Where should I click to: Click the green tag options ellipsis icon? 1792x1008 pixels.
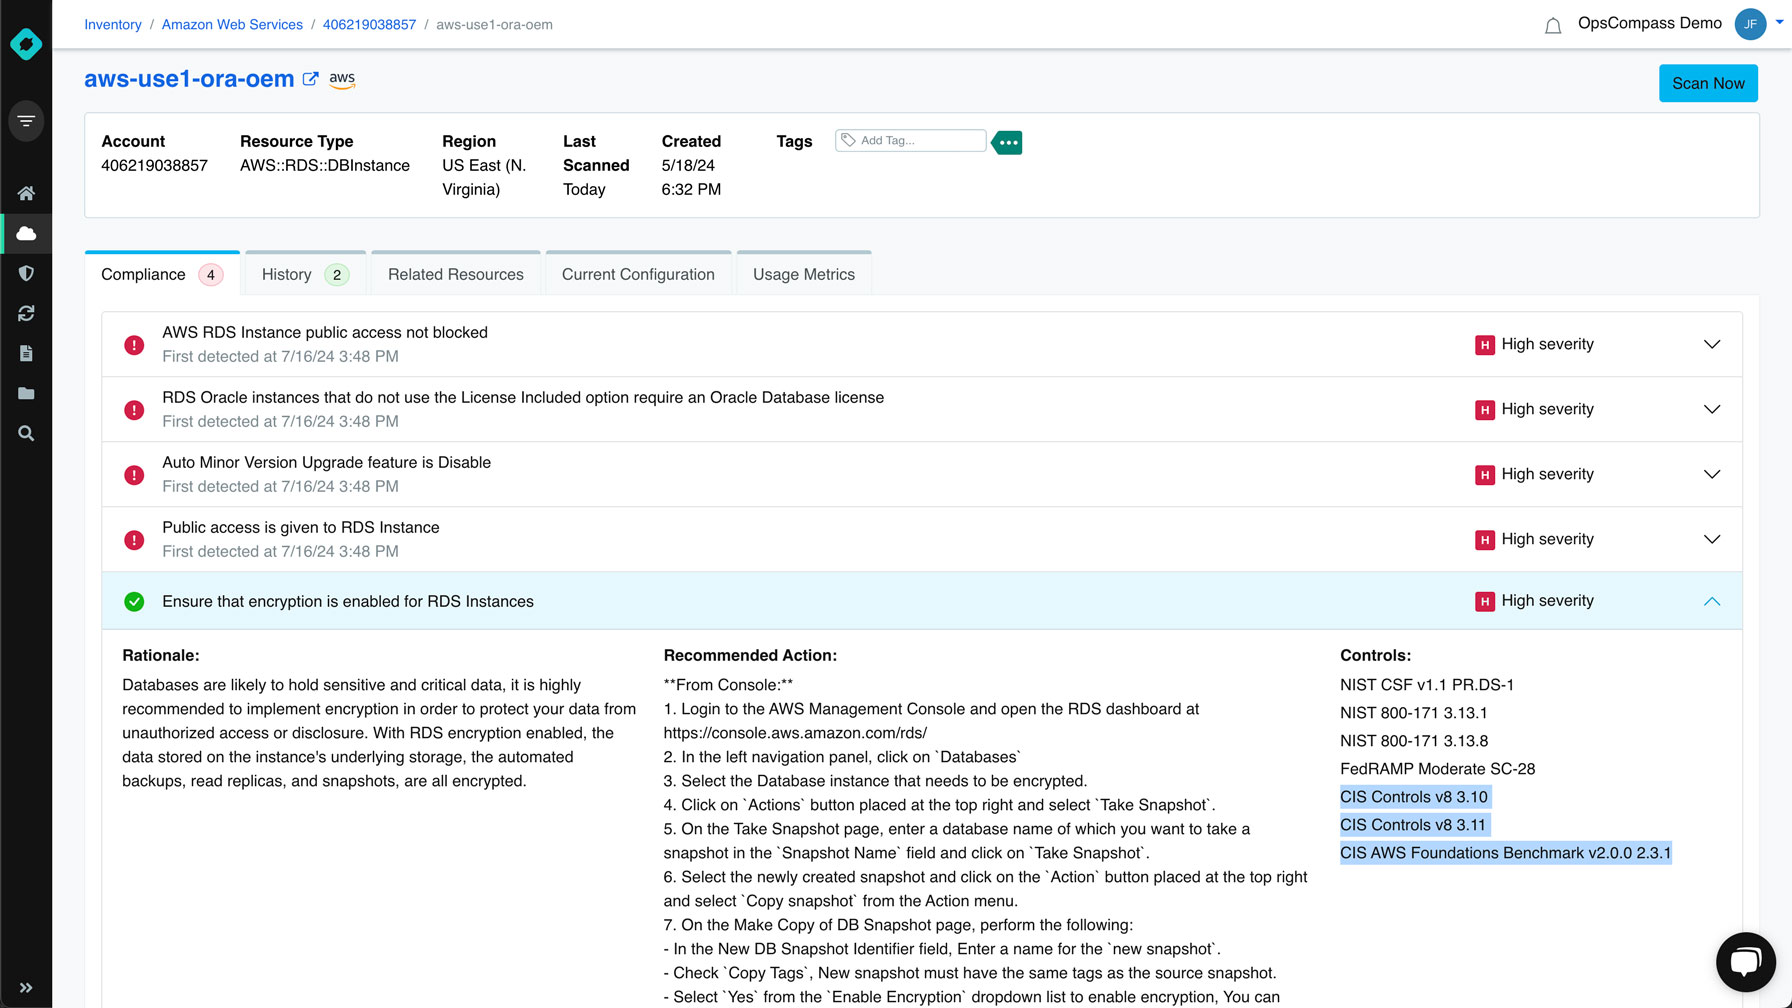click(x=1007, y=142)
